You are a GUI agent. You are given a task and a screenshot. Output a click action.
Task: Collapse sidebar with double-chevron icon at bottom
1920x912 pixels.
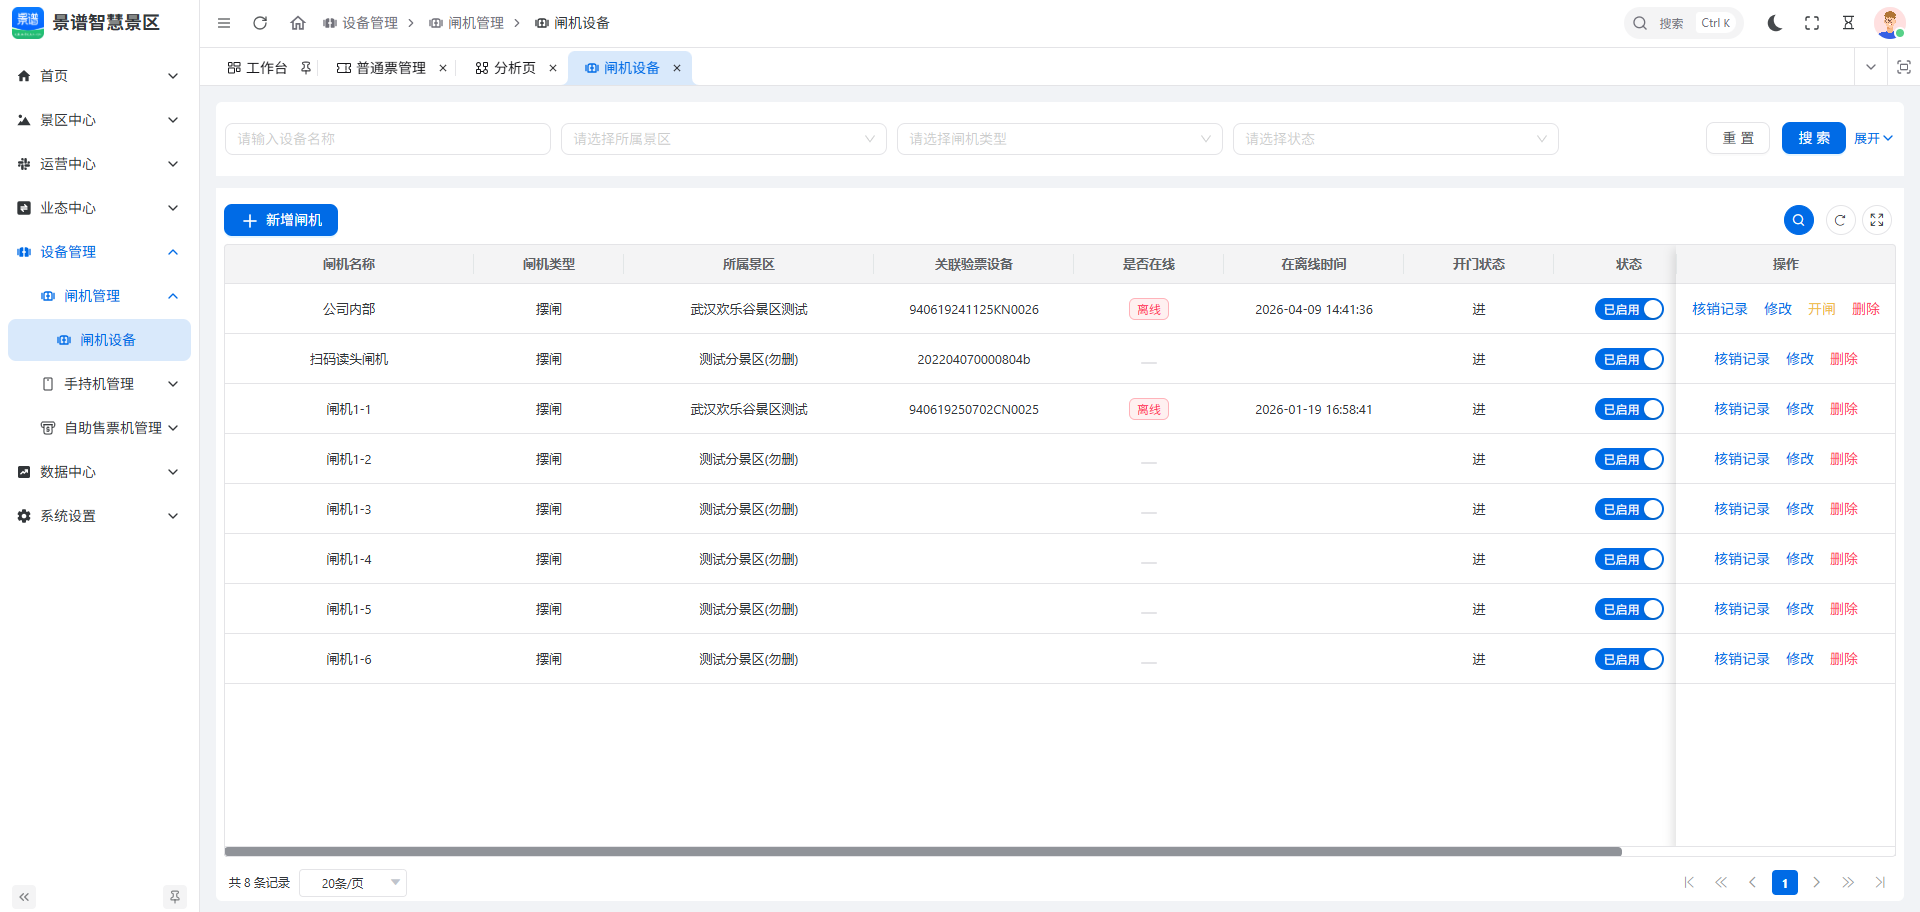tap(24, 897)
